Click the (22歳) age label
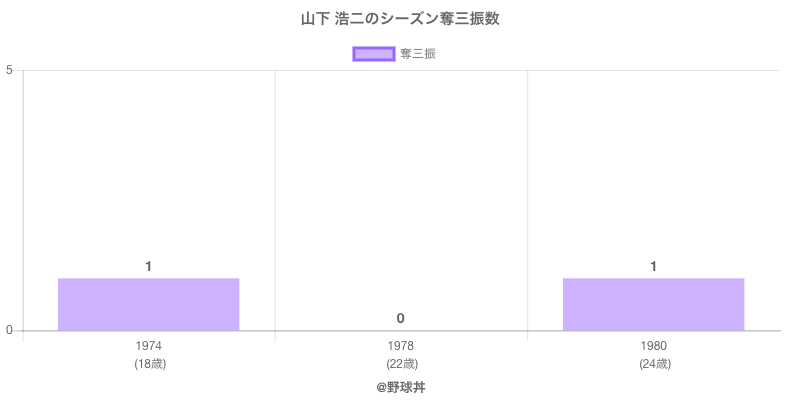 (x=401, y=364)
